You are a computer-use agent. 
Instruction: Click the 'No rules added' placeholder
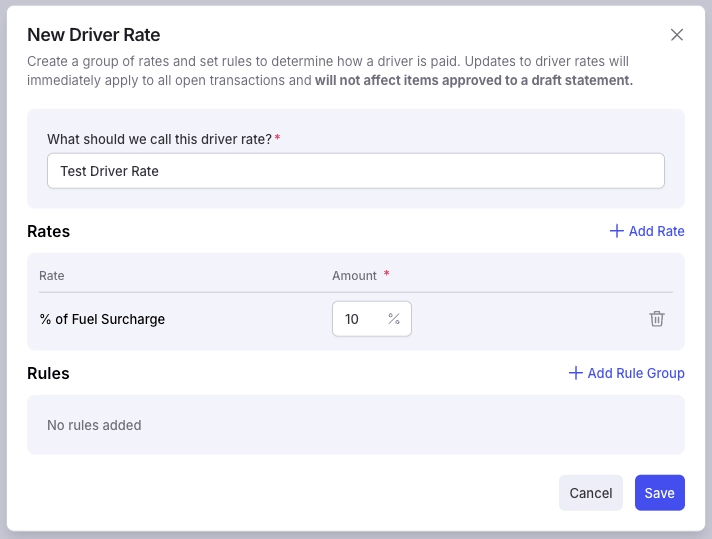click(94, 425)
